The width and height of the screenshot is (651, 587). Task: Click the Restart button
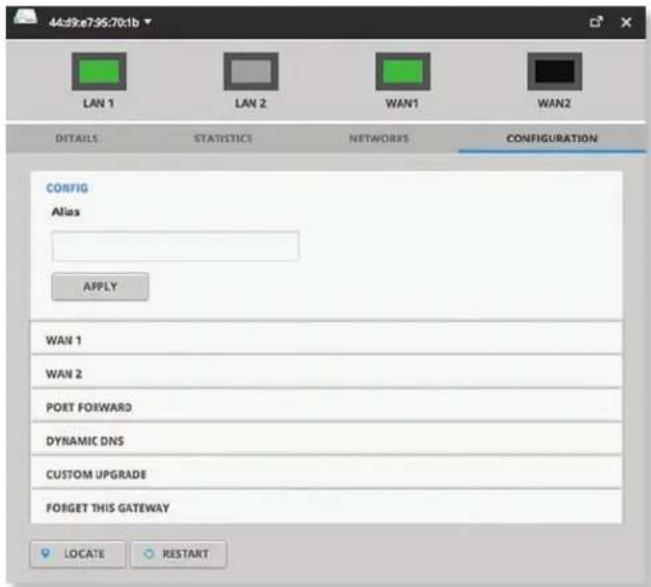tap(179, 554)
